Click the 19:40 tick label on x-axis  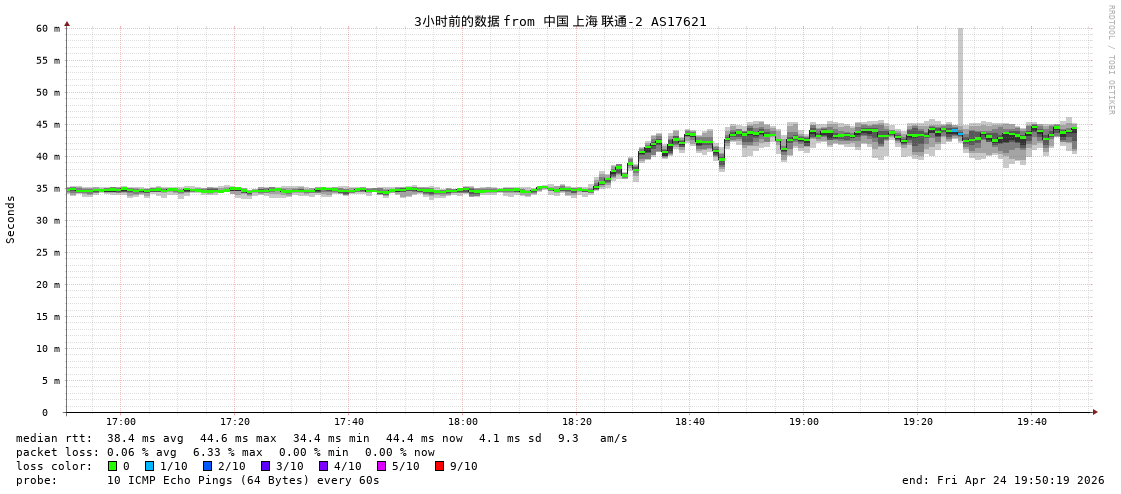[1032, 422]
